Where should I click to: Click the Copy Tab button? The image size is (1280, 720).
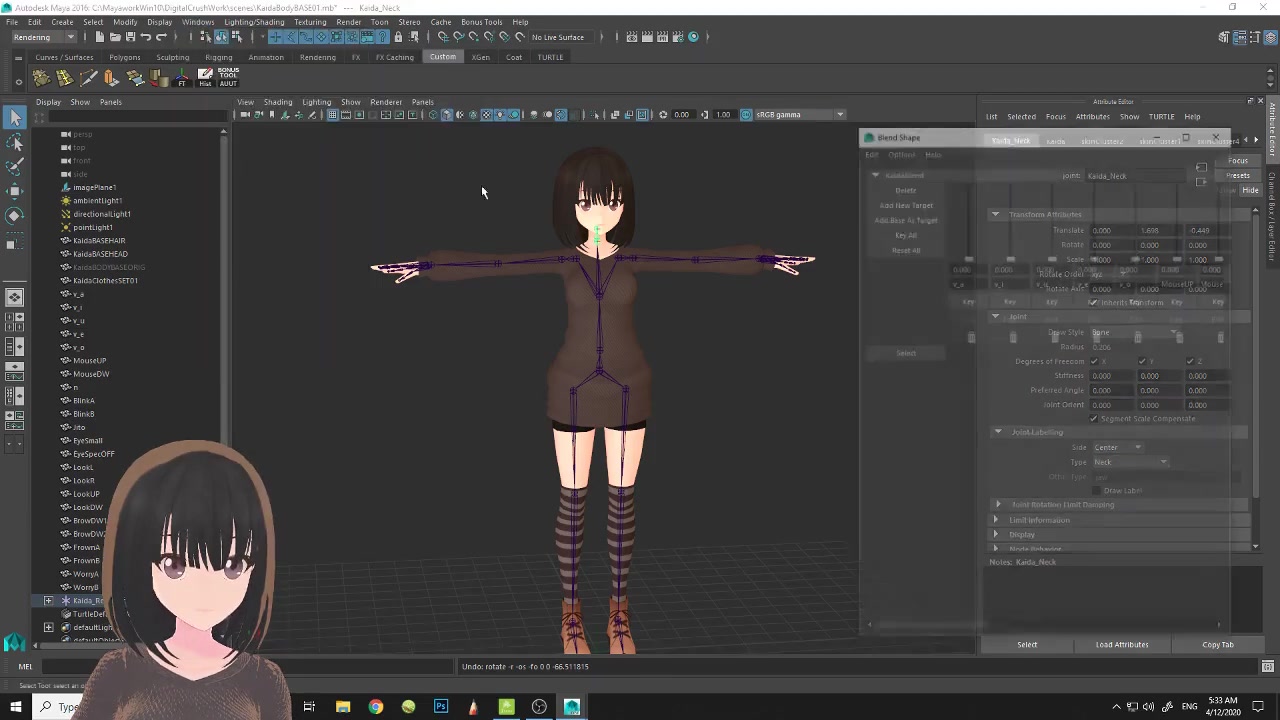(x=1218, y=644)
